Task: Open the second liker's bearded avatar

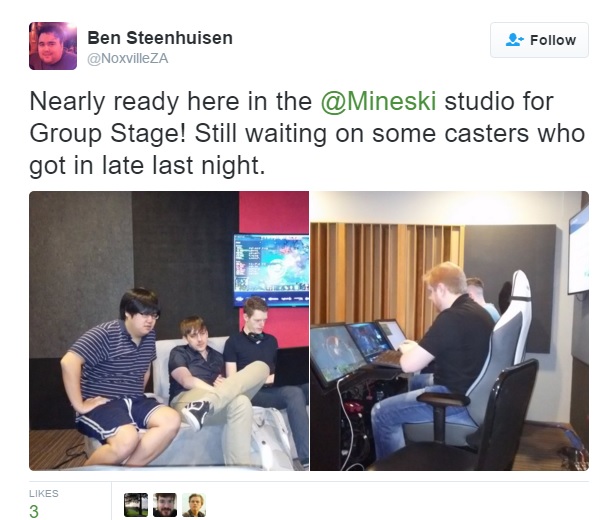Action: point(165,505)
